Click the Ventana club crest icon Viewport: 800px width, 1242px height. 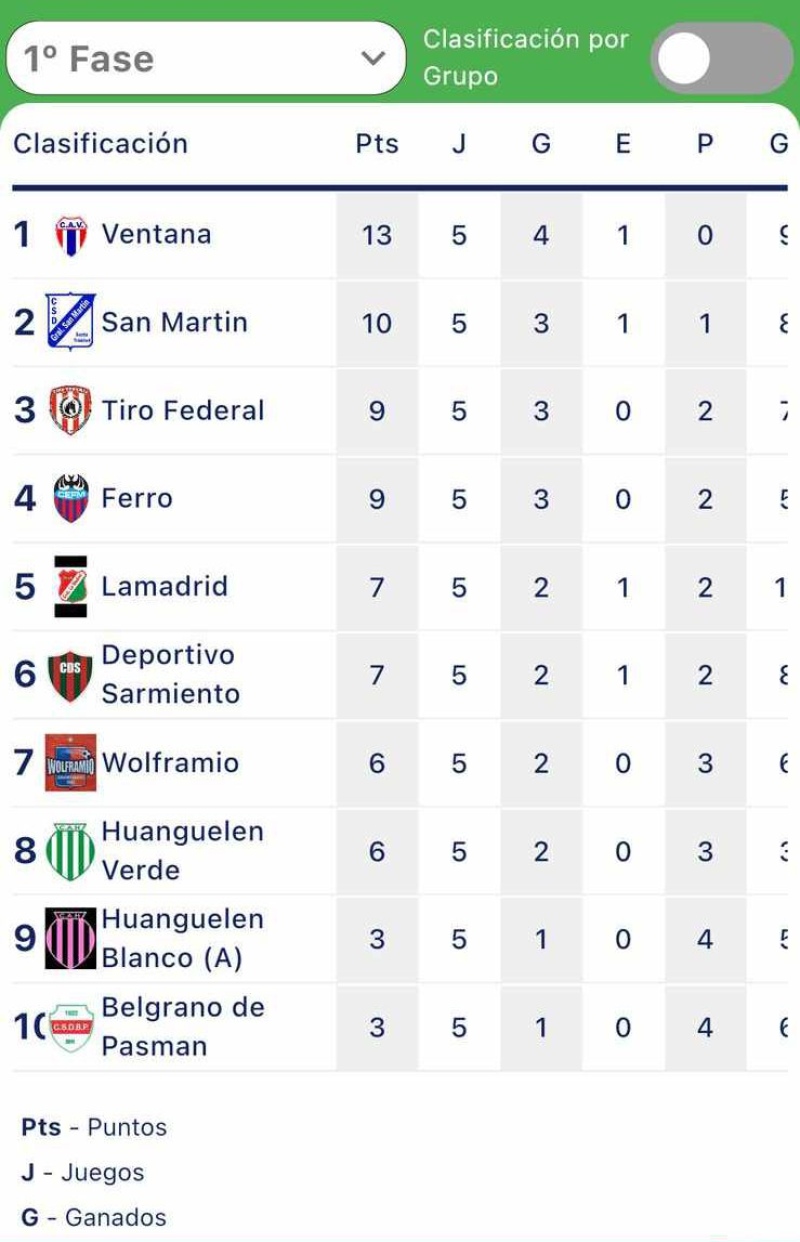71,235
